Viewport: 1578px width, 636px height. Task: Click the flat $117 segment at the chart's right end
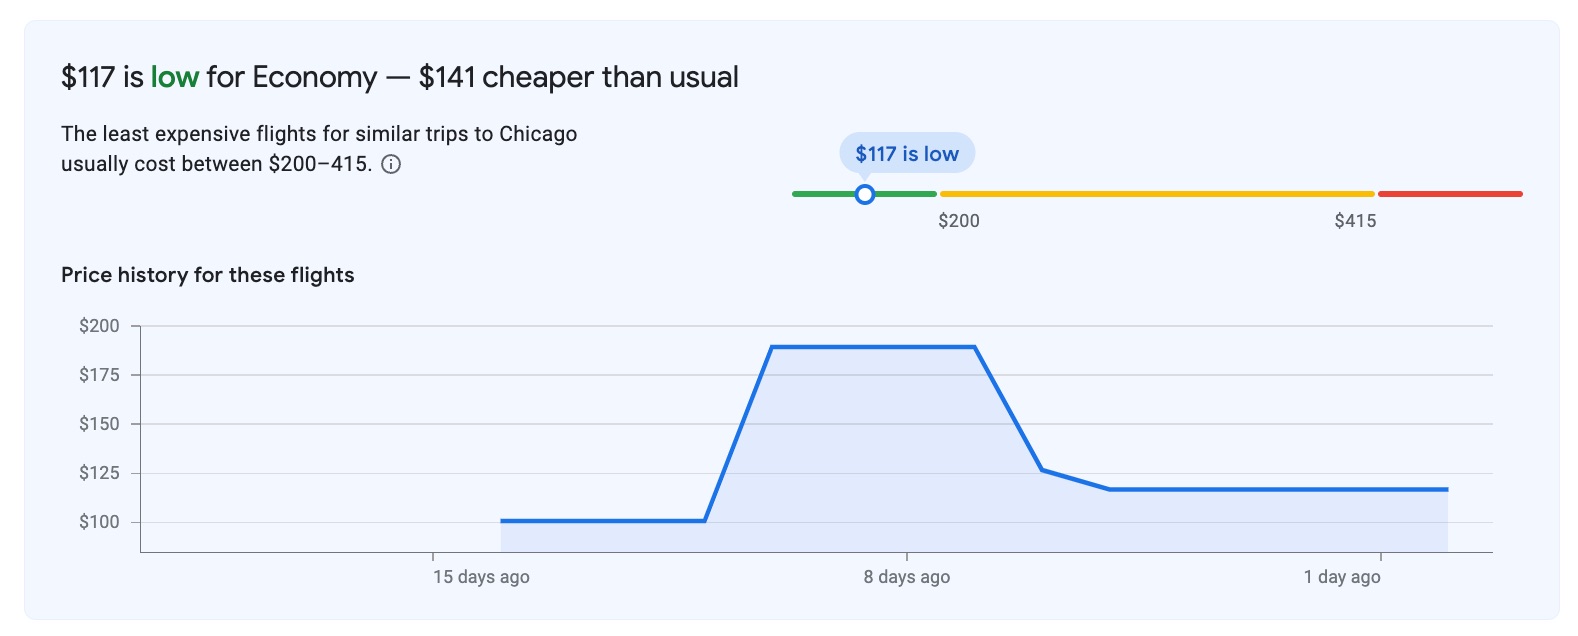pyautogui.click(x=1300, y=489)
